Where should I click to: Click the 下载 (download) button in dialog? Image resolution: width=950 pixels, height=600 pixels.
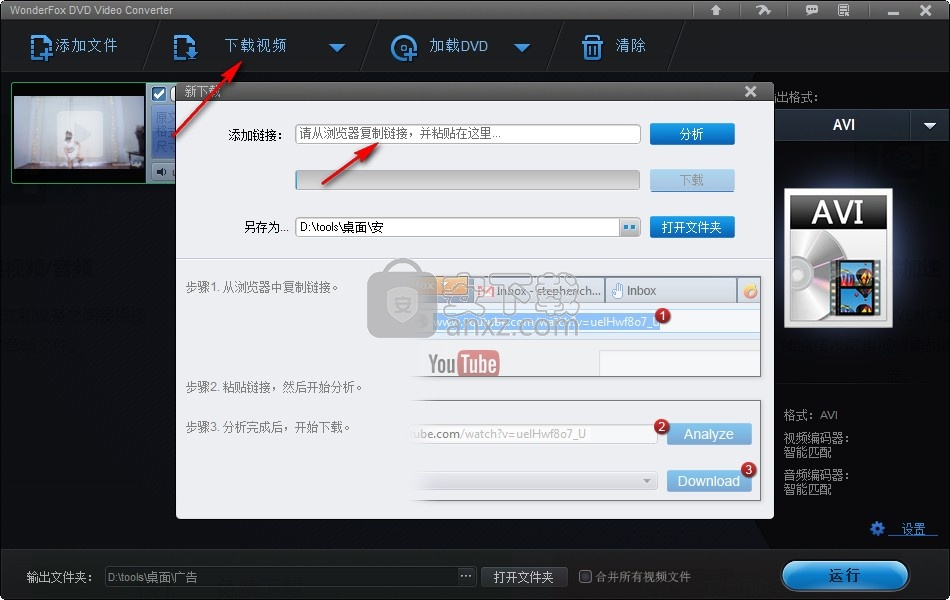pyautogui.click(x=692, y=180)
